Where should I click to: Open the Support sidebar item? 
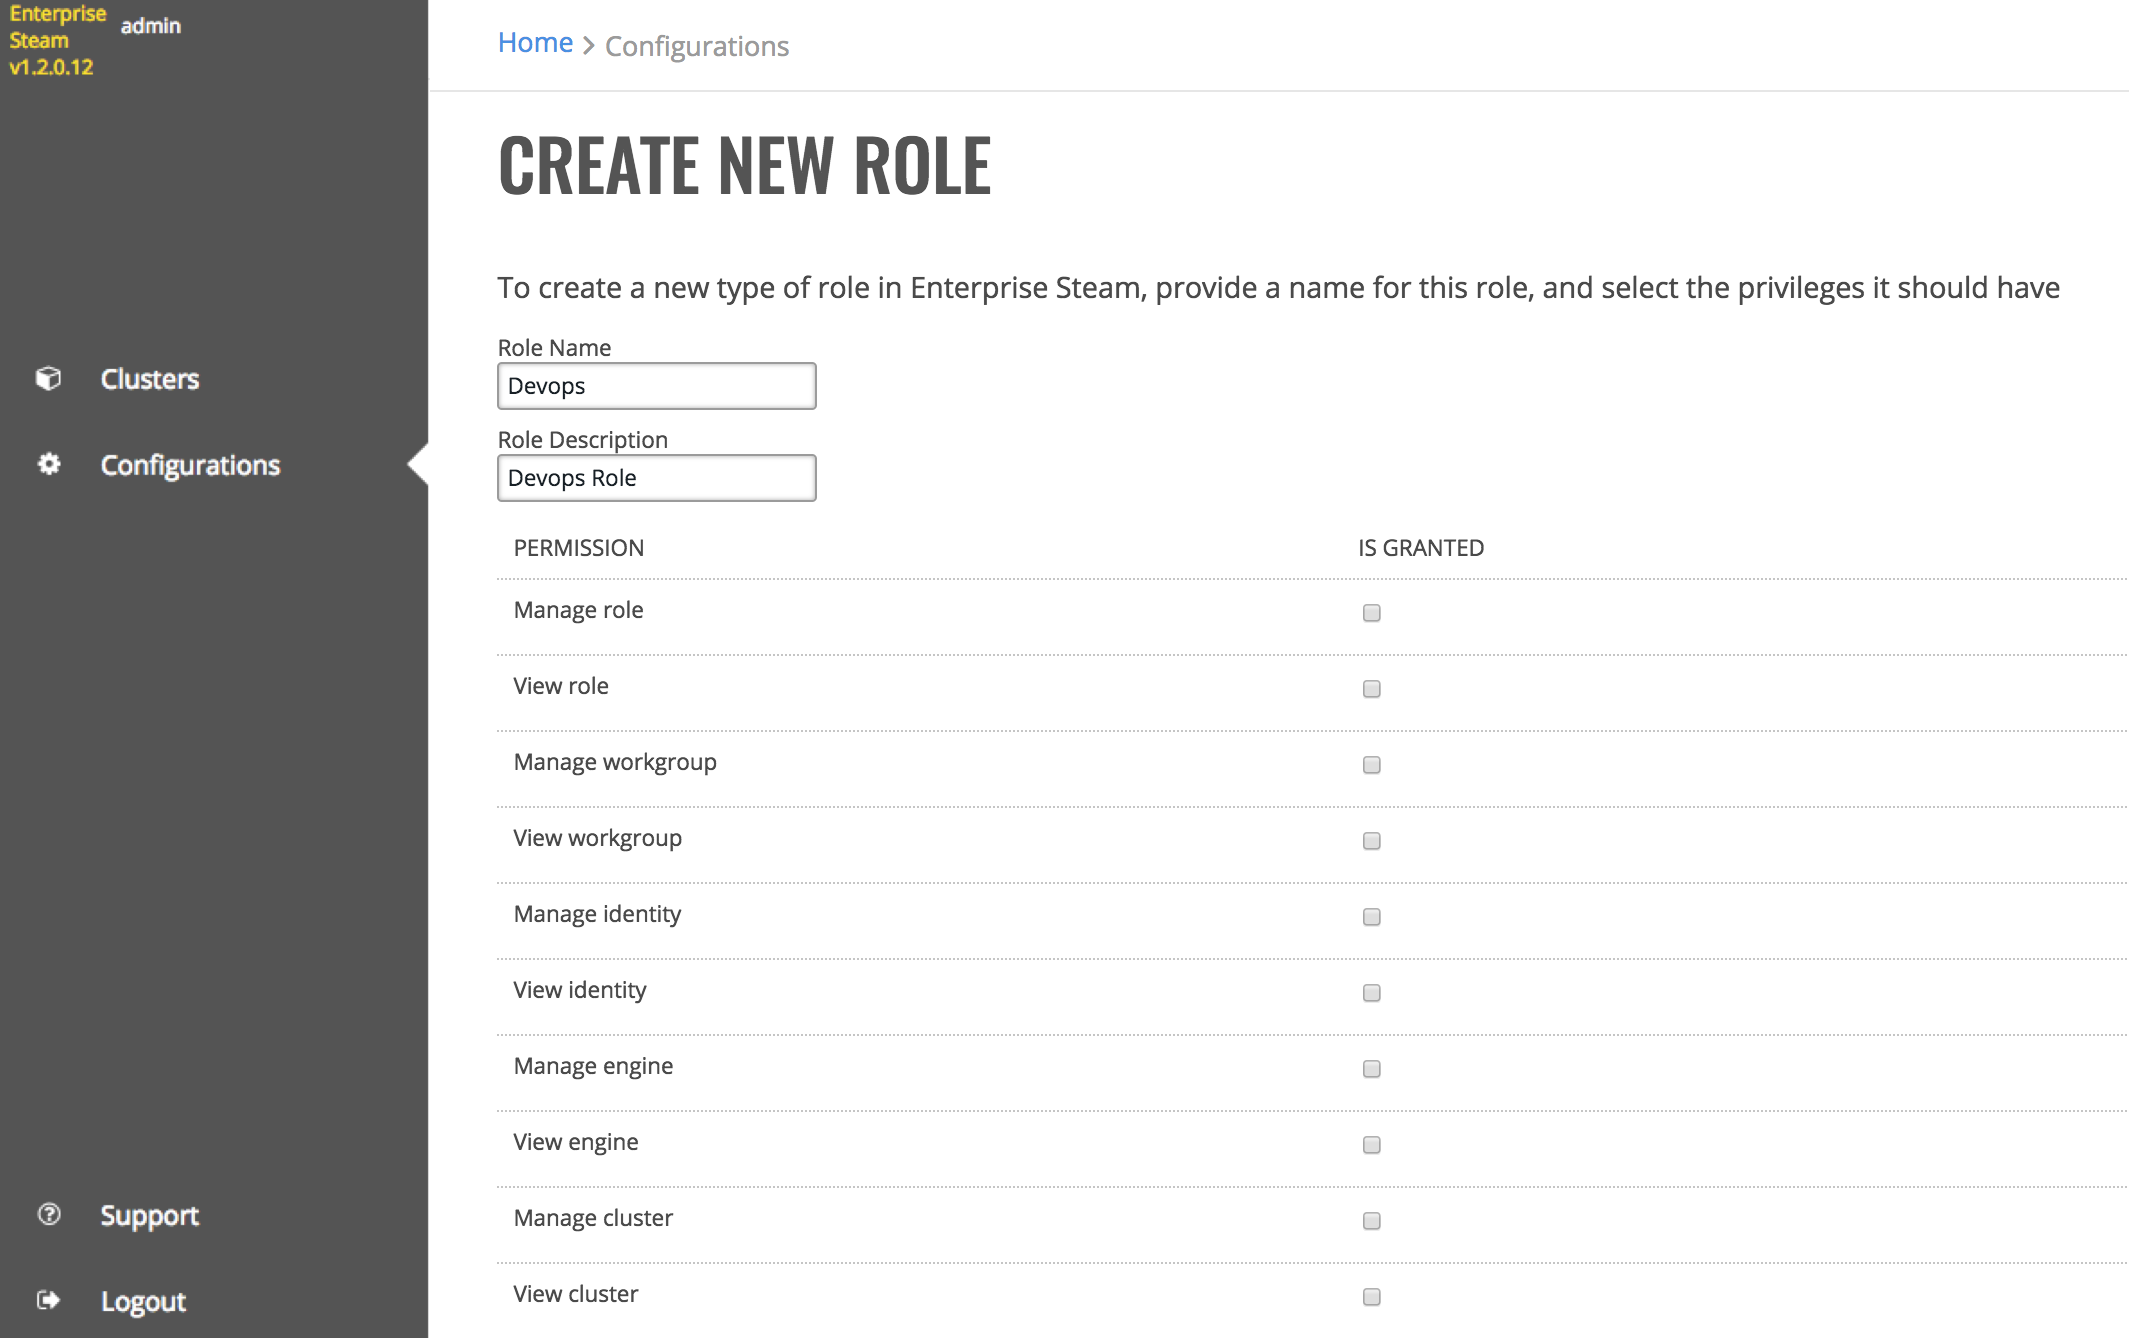pyautogui.click(x=150, y=1215)
